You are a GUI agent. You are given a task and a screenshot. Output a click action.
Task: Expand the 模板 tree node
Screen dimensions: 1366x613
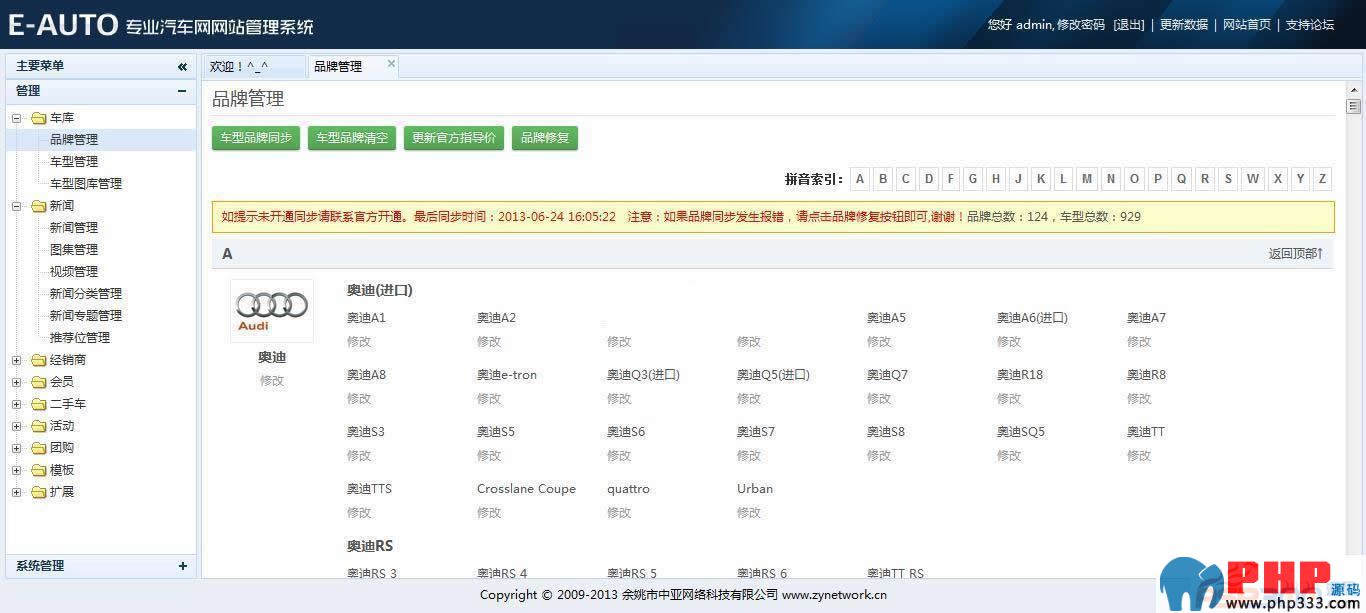tap(17, 470)
